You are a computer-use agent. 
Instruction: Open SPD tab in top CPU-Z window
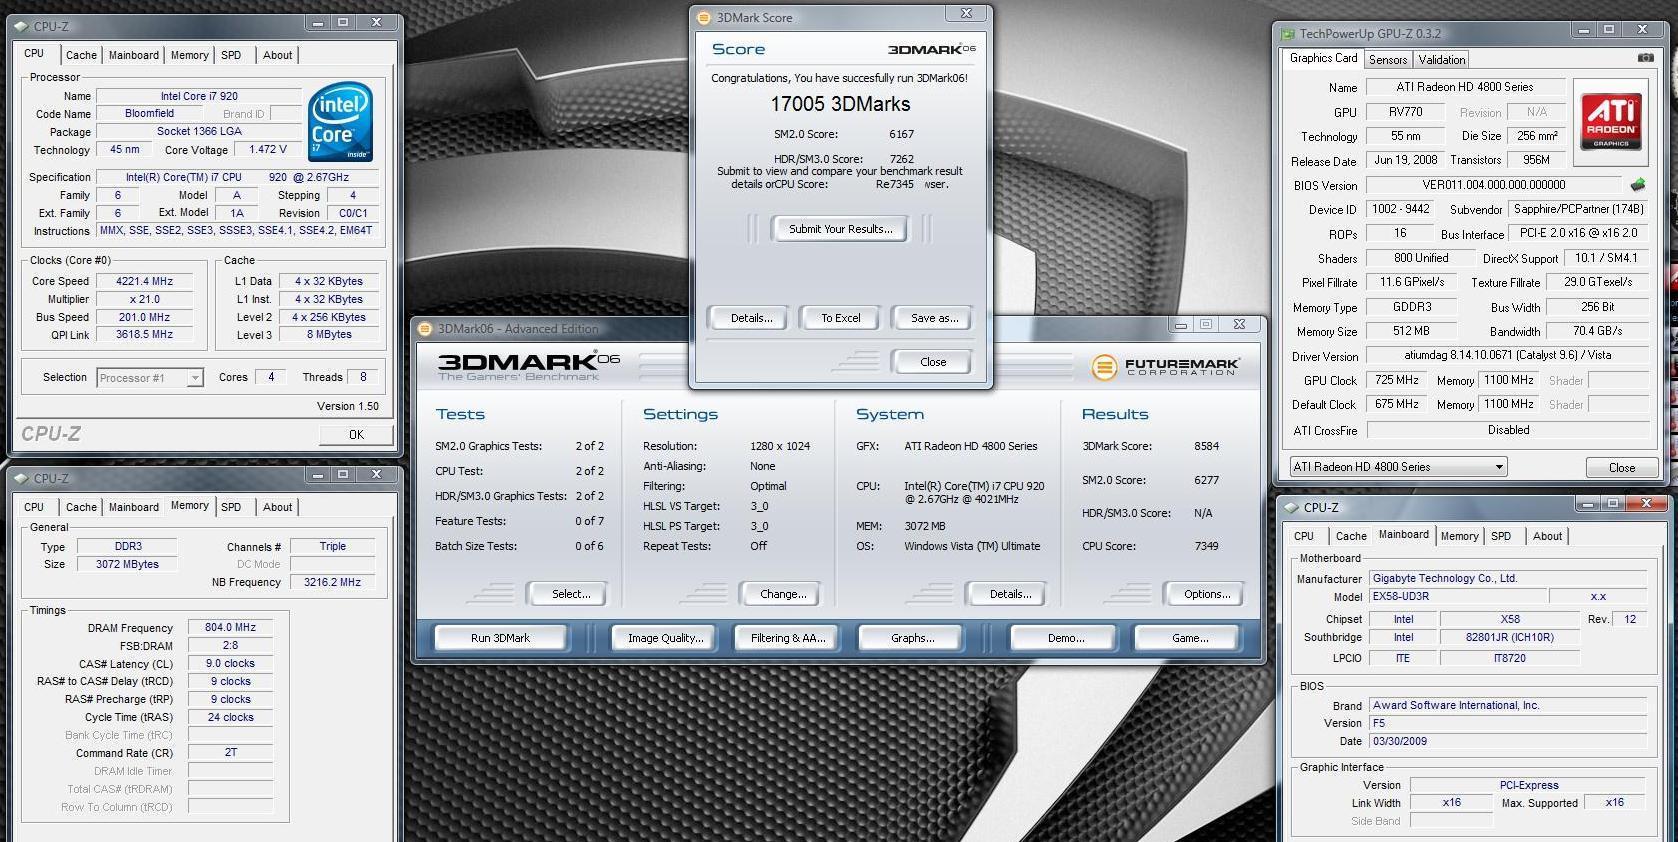pos(231,55)
